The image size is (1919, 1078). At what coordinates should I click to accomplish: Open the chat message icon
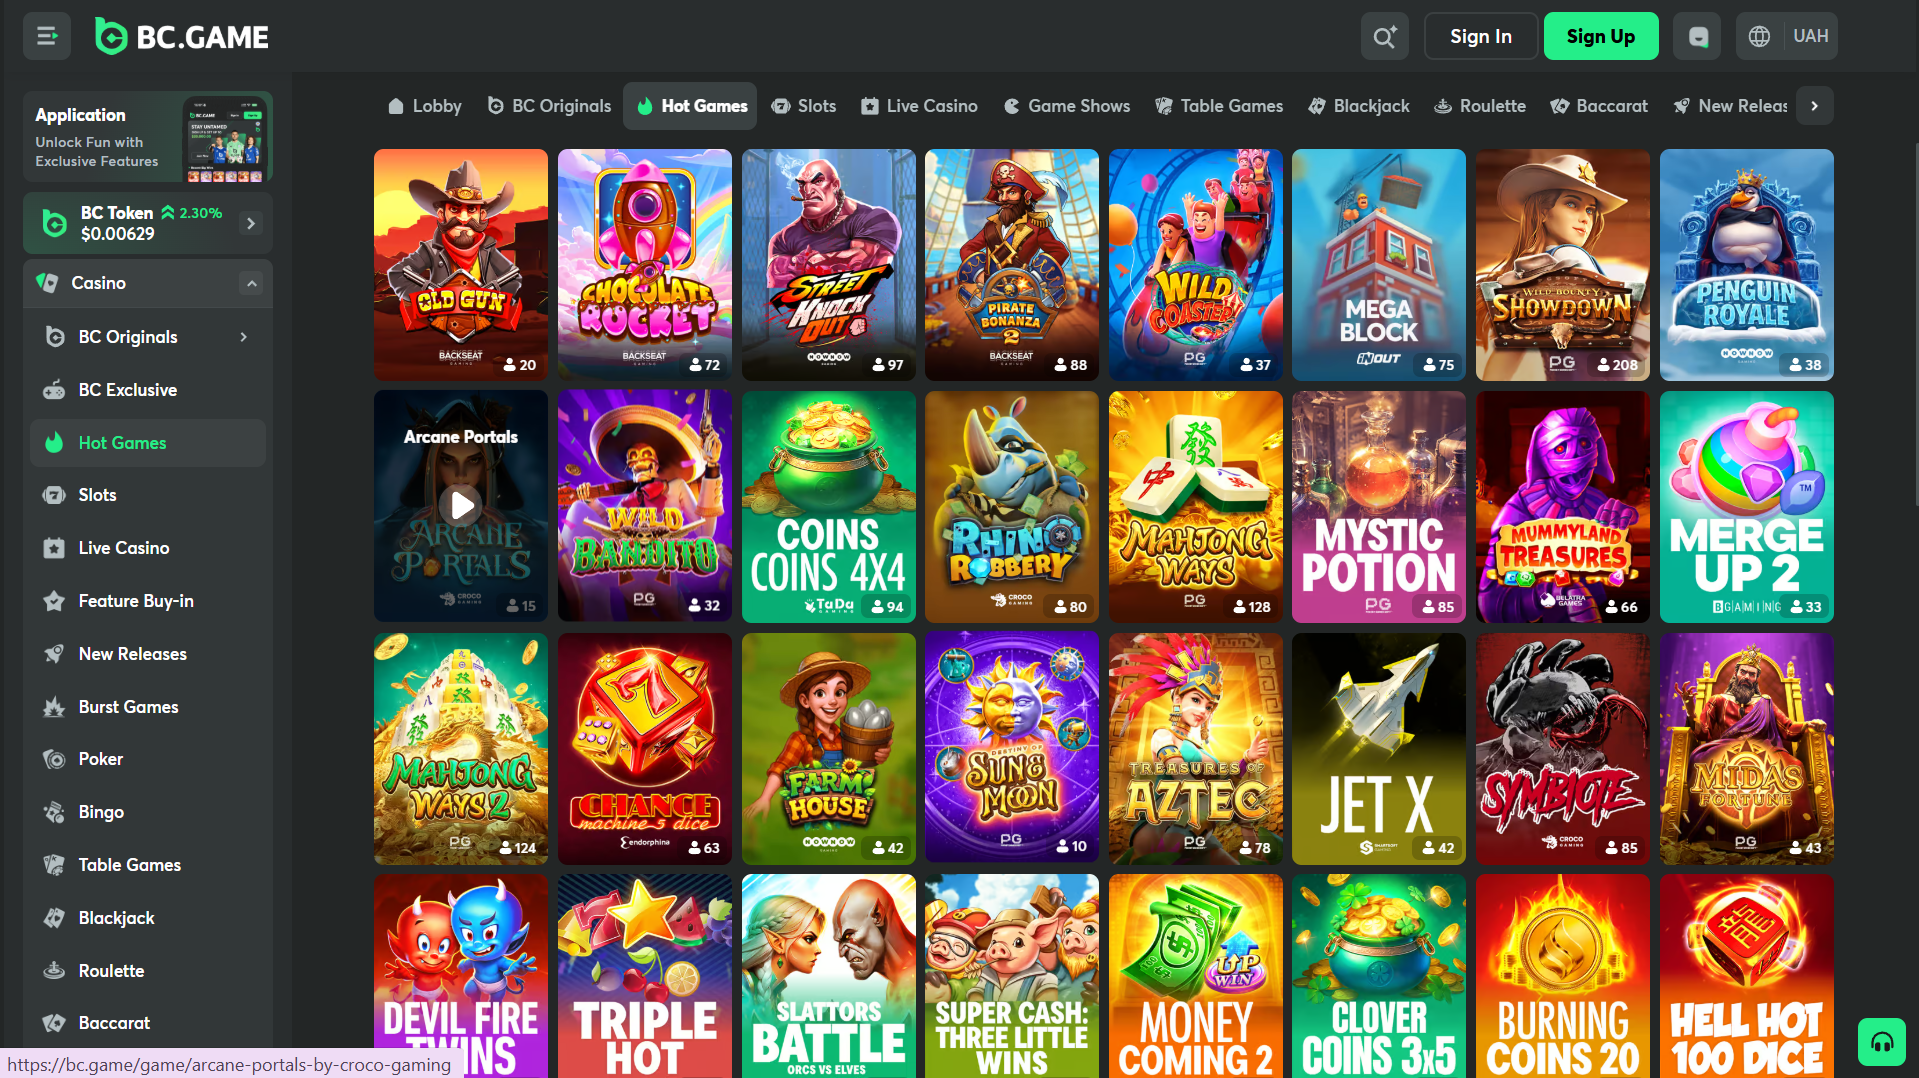(x=1696, y=36)
